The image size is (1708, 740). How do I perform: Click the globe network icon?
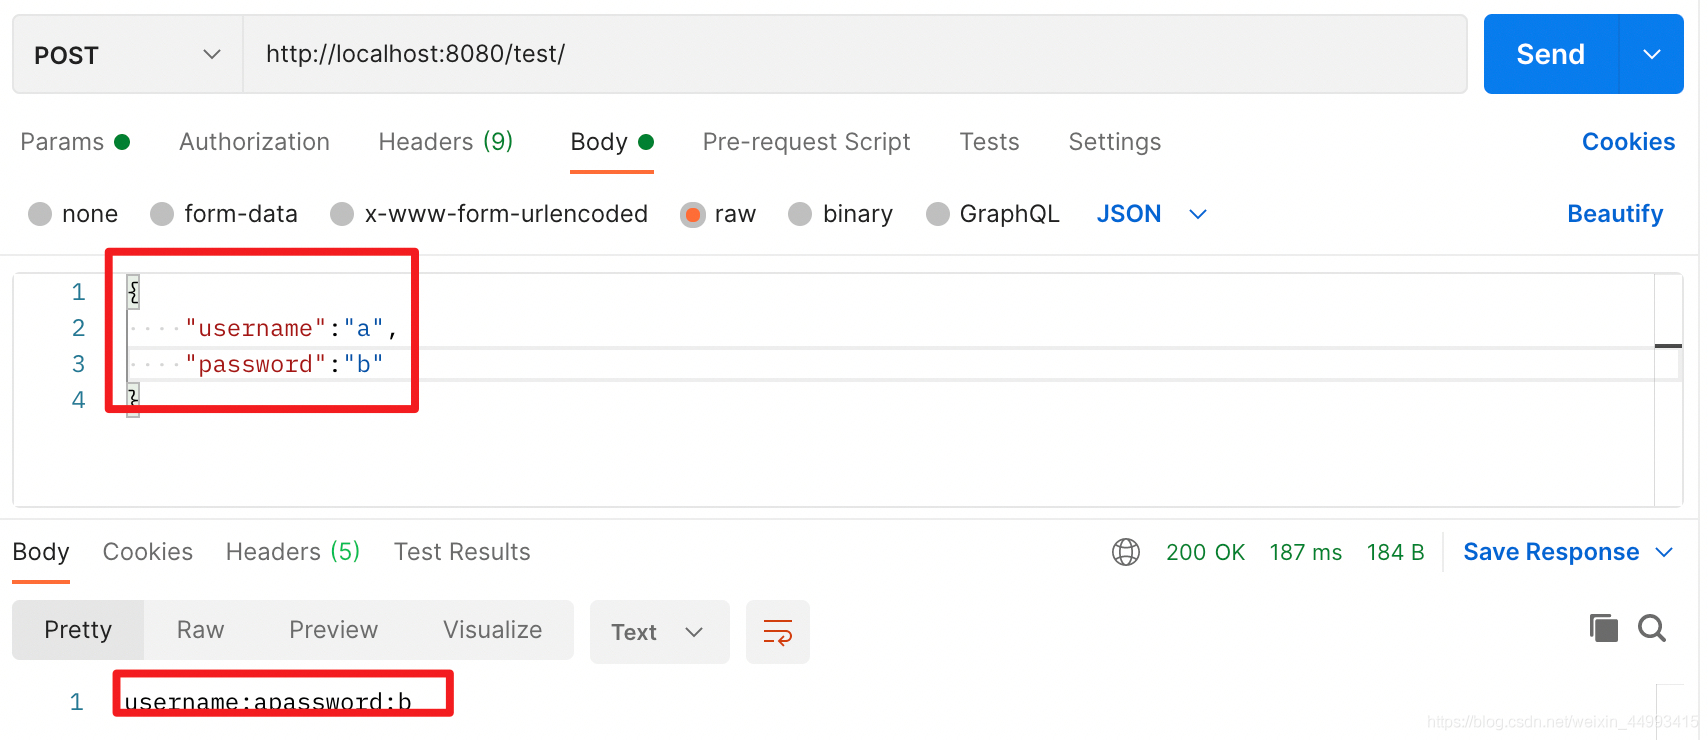click(1126, 552)
